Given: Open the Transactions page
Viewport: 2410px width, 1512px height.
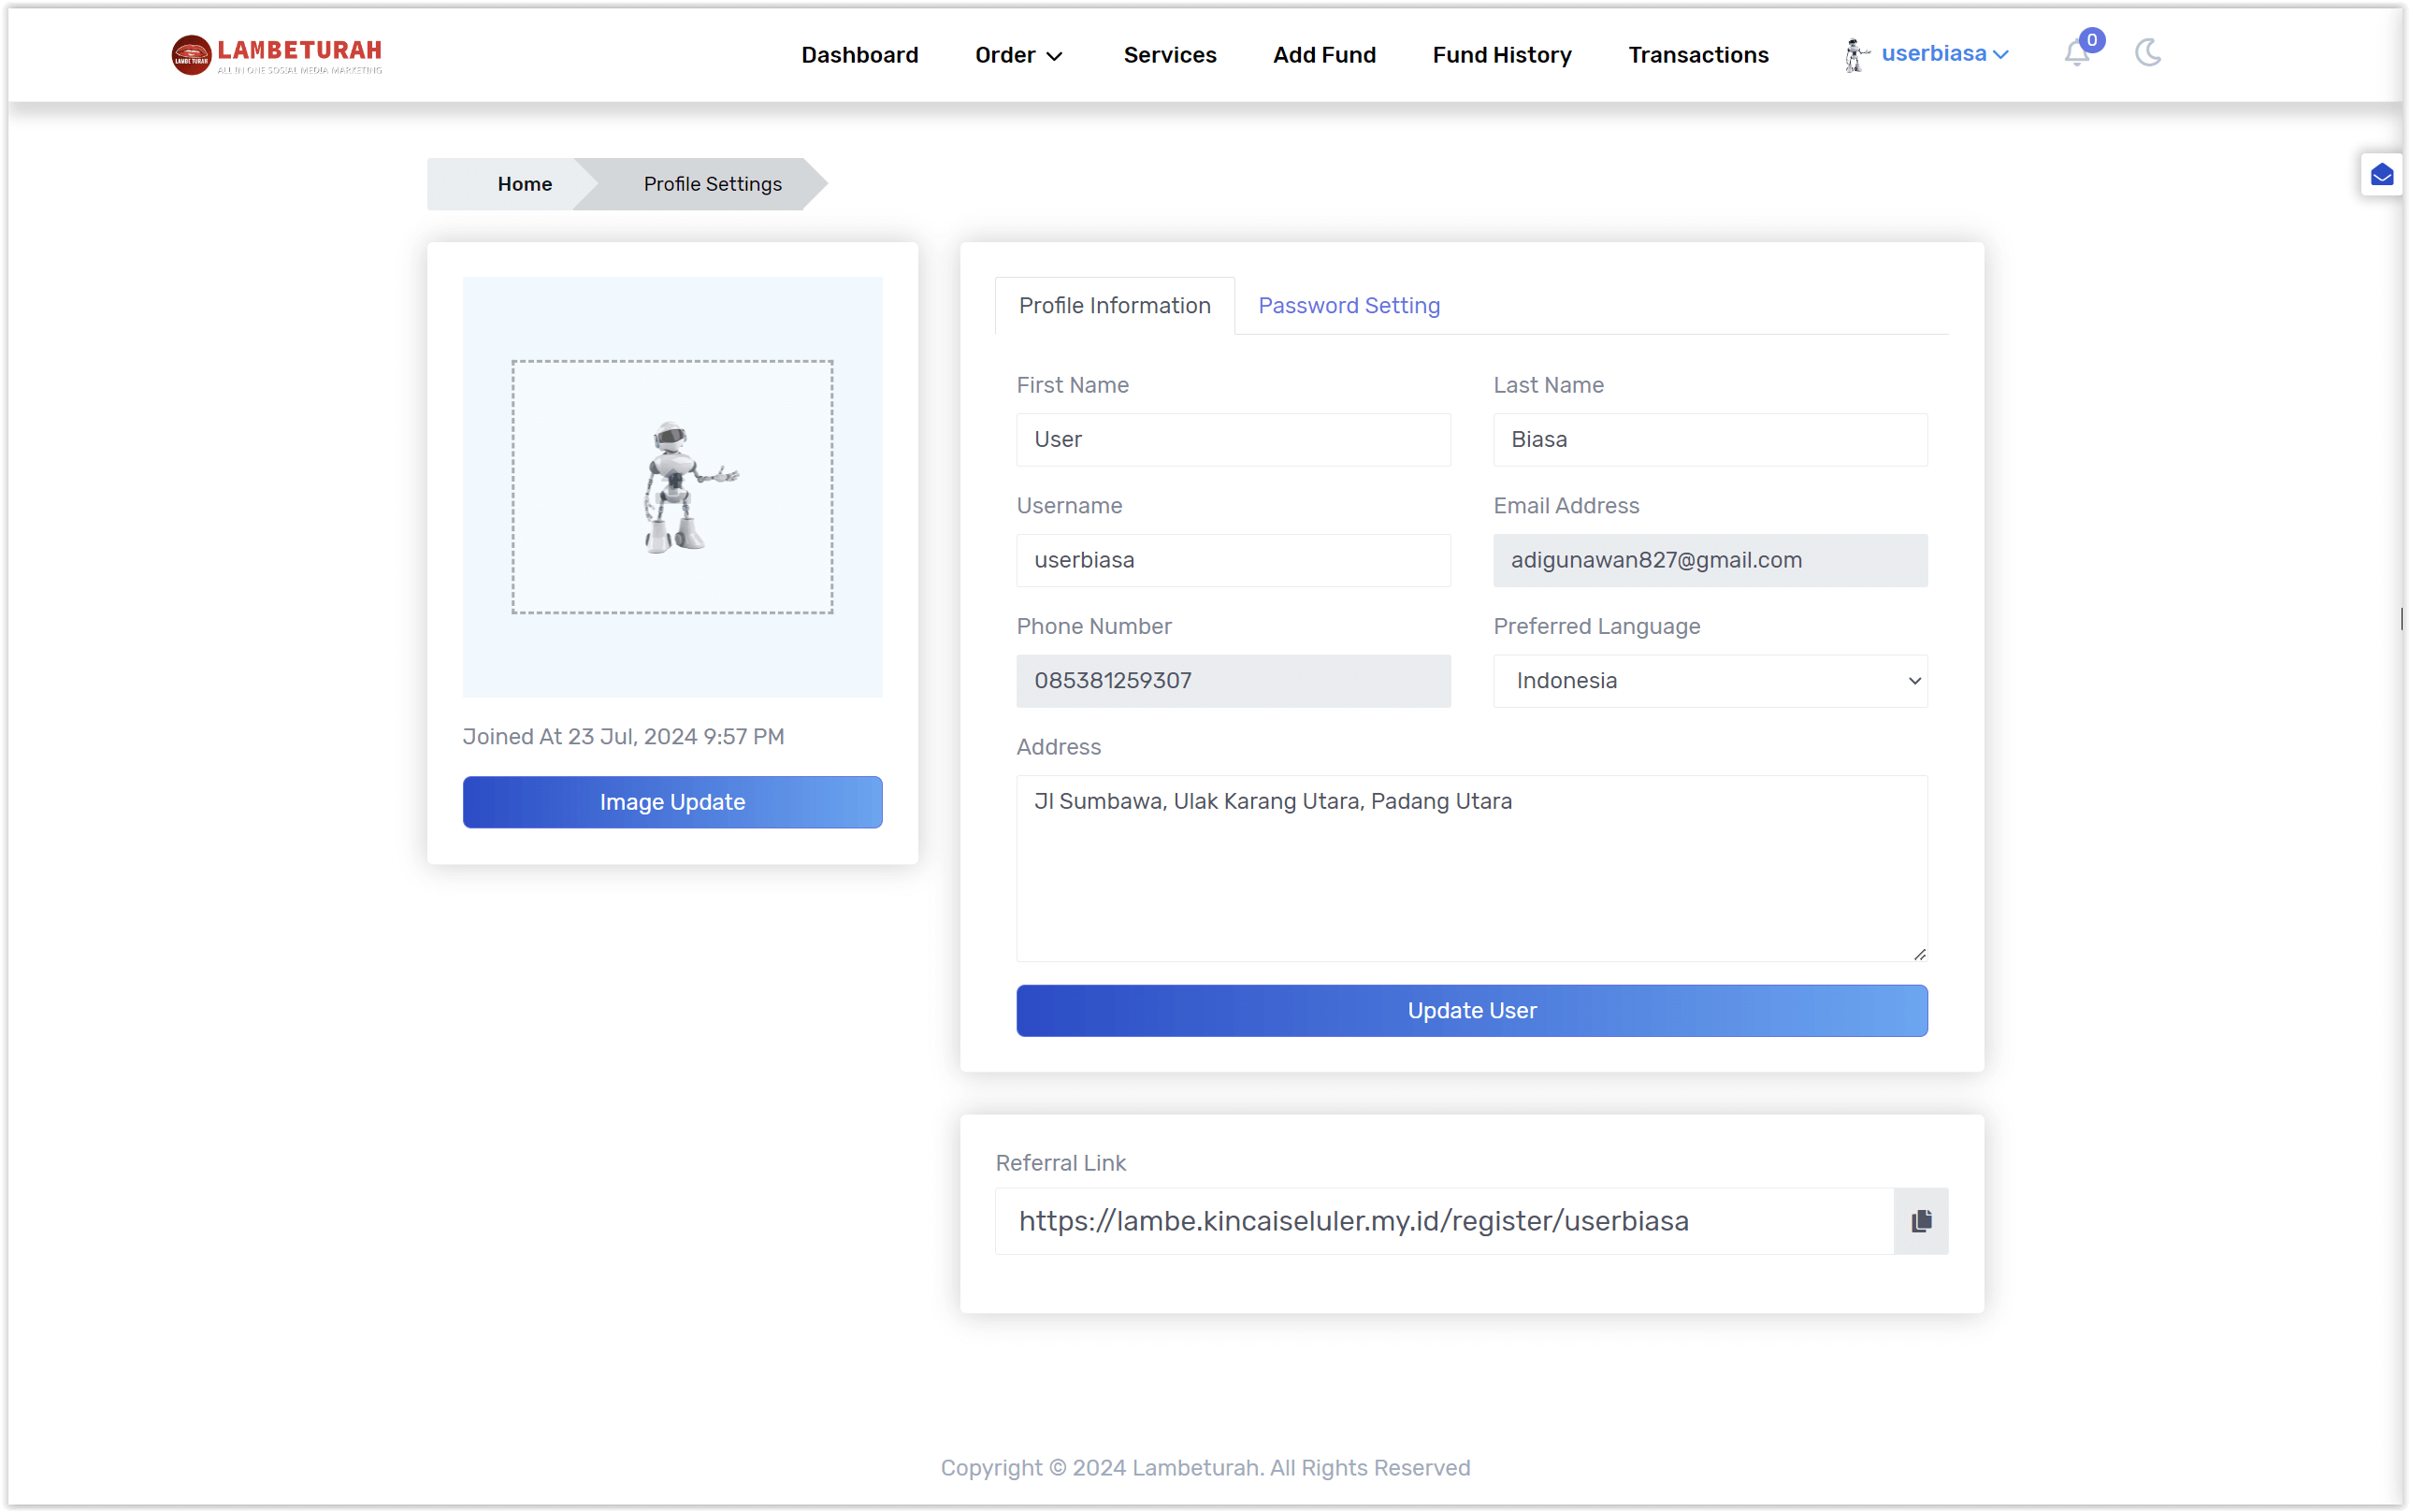Looking at the screenshot, I should [1697, 55].
